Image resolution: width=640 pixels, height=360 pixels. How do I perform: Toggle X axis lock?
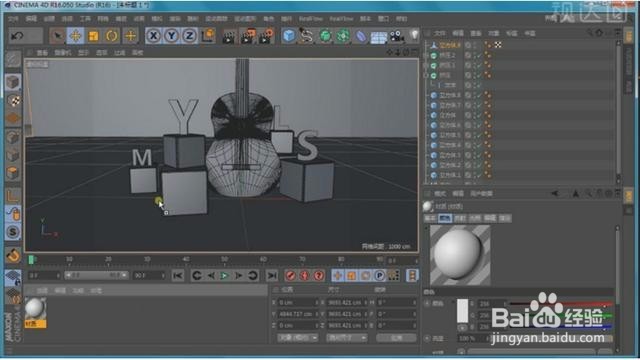pos(153,36)
